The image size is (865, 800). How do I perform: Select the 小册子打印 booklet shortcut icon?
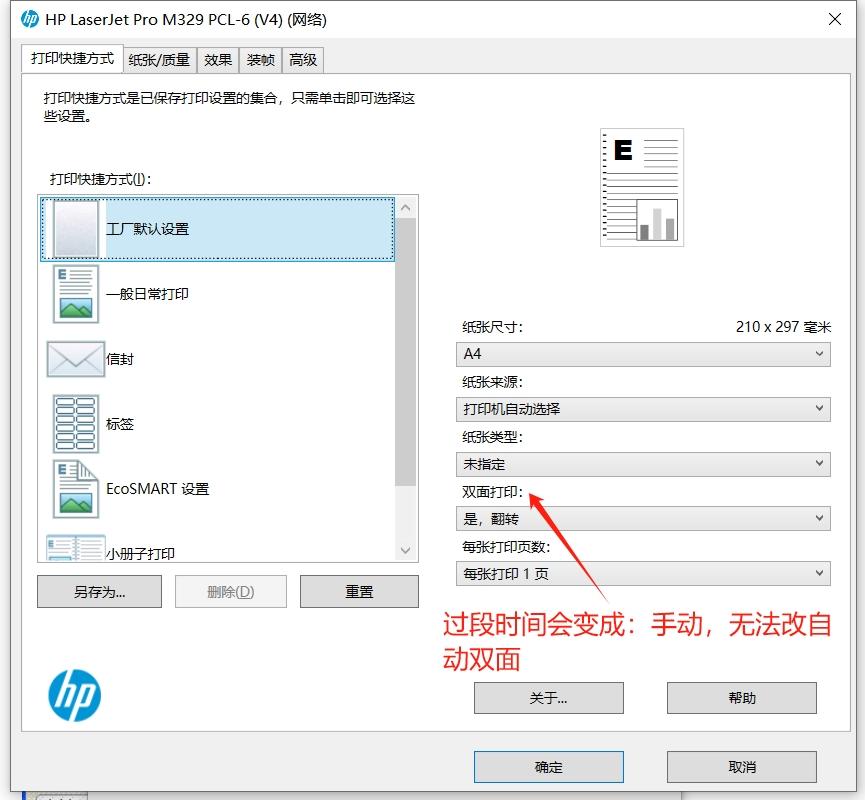tap(76, 548)
